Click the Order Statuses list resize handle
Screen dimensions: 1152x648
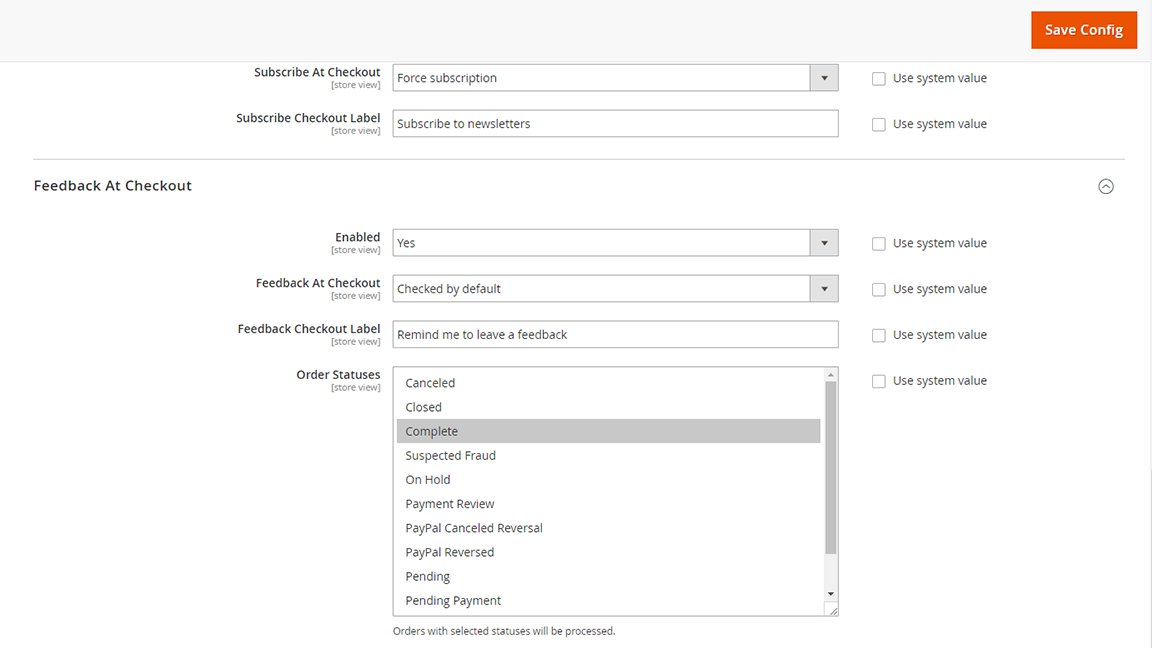click(x=832, y=610)
